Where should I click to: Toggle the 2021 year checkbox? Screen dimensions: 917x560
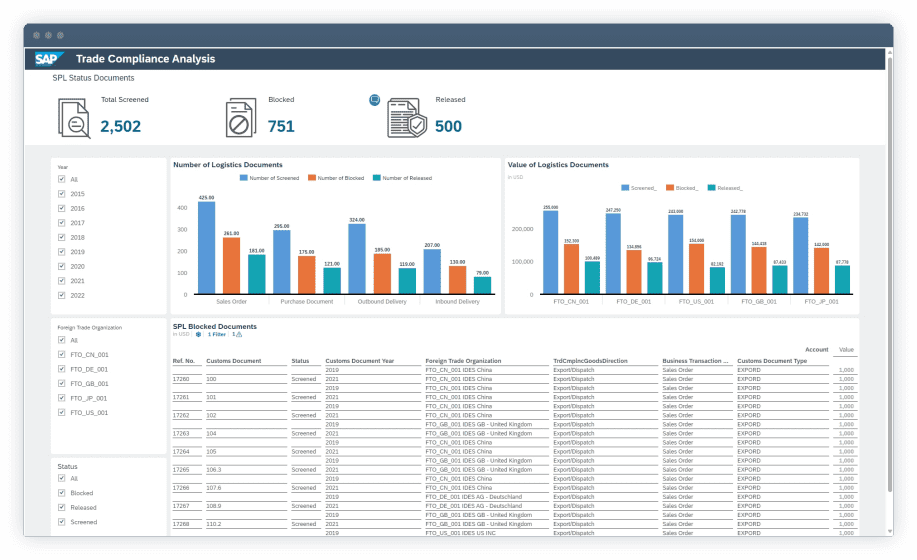point(61,281)
